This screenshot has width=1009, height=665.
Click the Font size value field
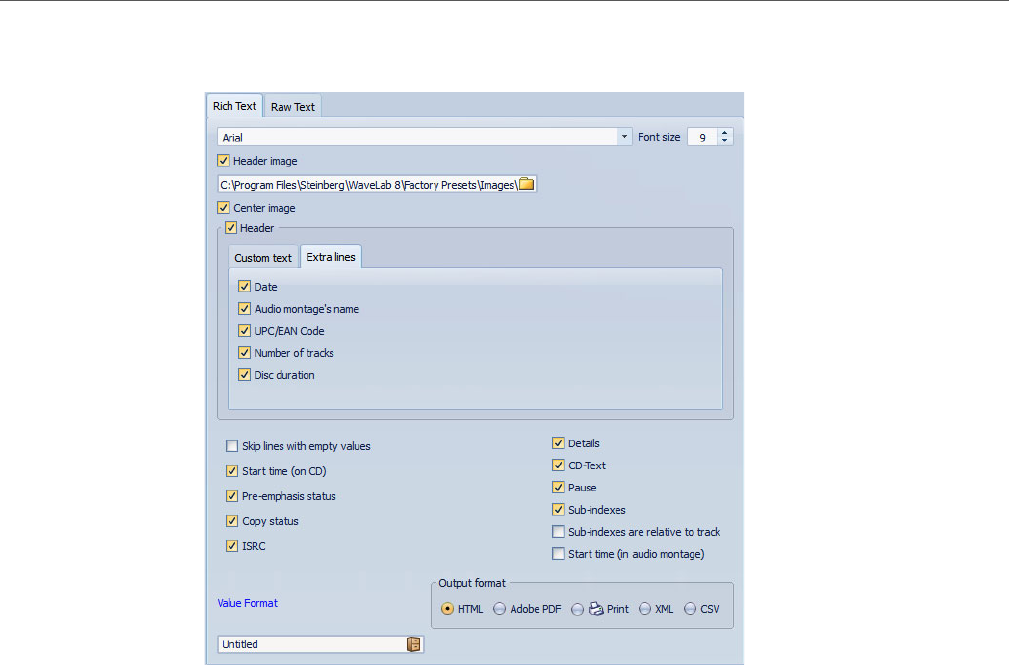703,137
